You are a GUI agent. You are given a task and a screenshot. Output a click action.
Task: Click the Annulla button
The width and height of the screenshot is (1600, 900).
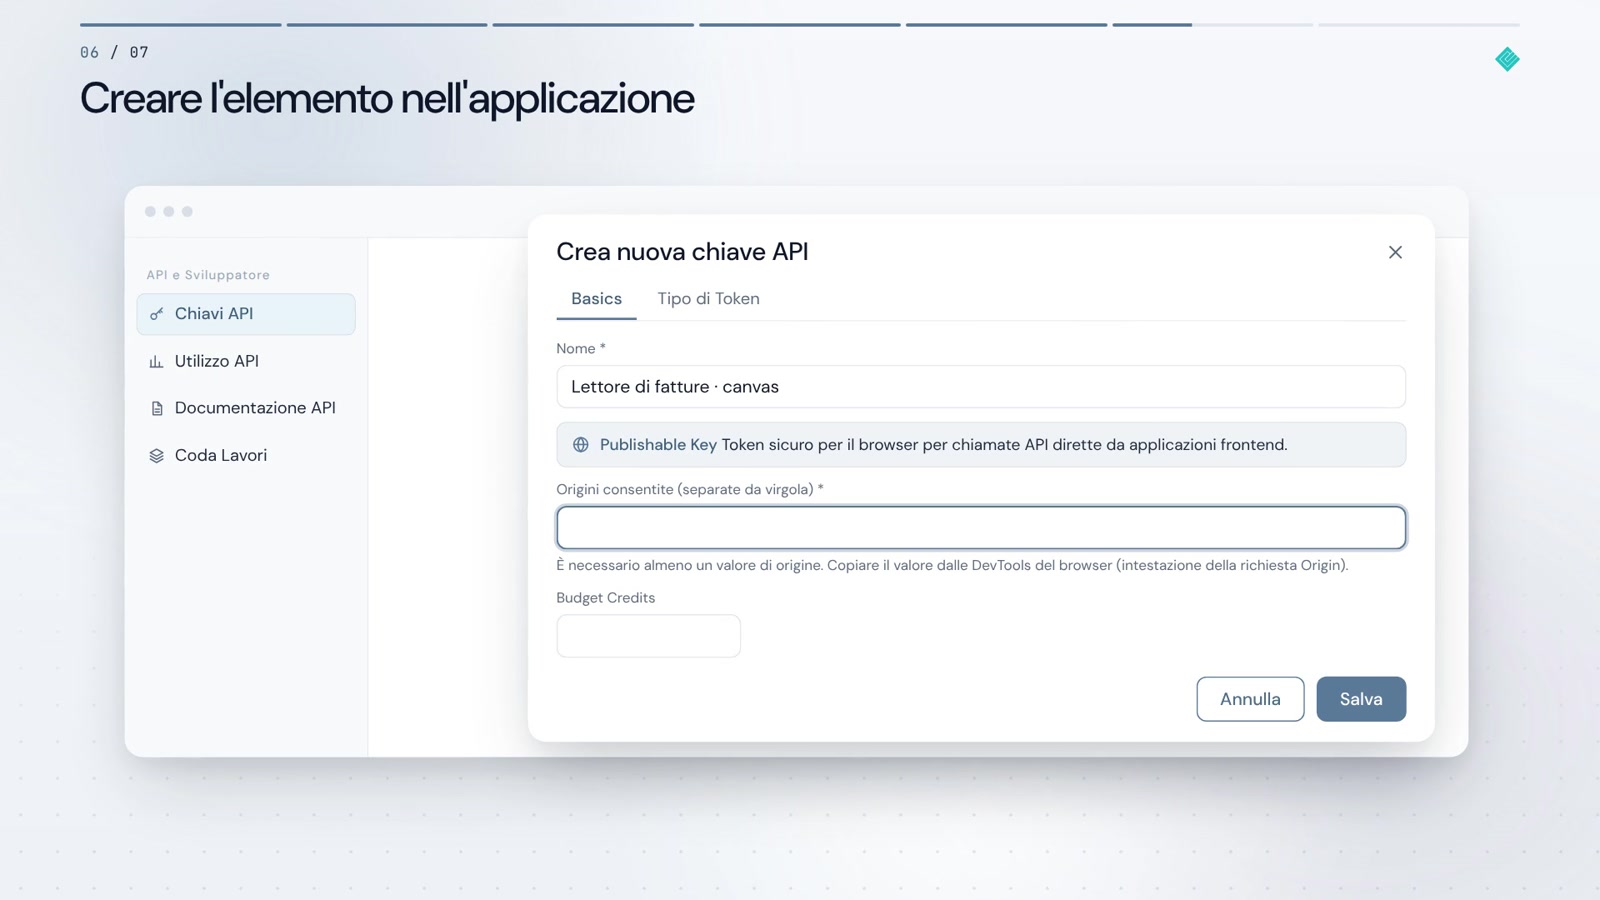(x=1250, y=699)
